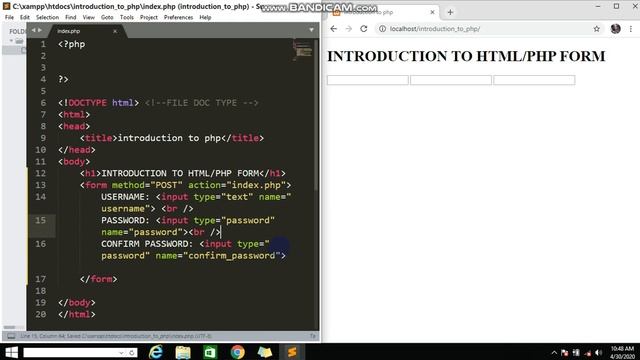Viewport: 640px width, 360px height.
Task: Go forward in Chrome browser
Action: [x=349, y=29]
